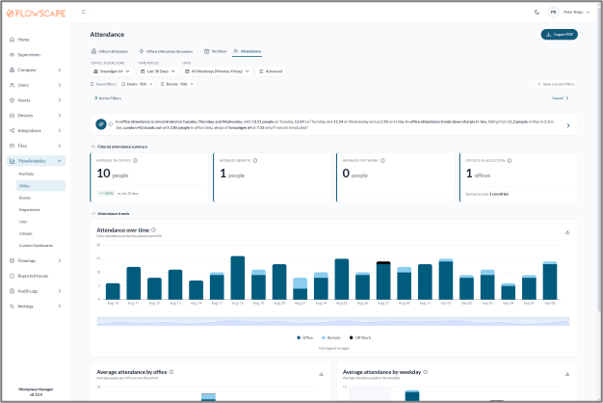Open the Last 30 Days time period dropdown
This screenshot has height=403, width=603.
tap(158, 71)
